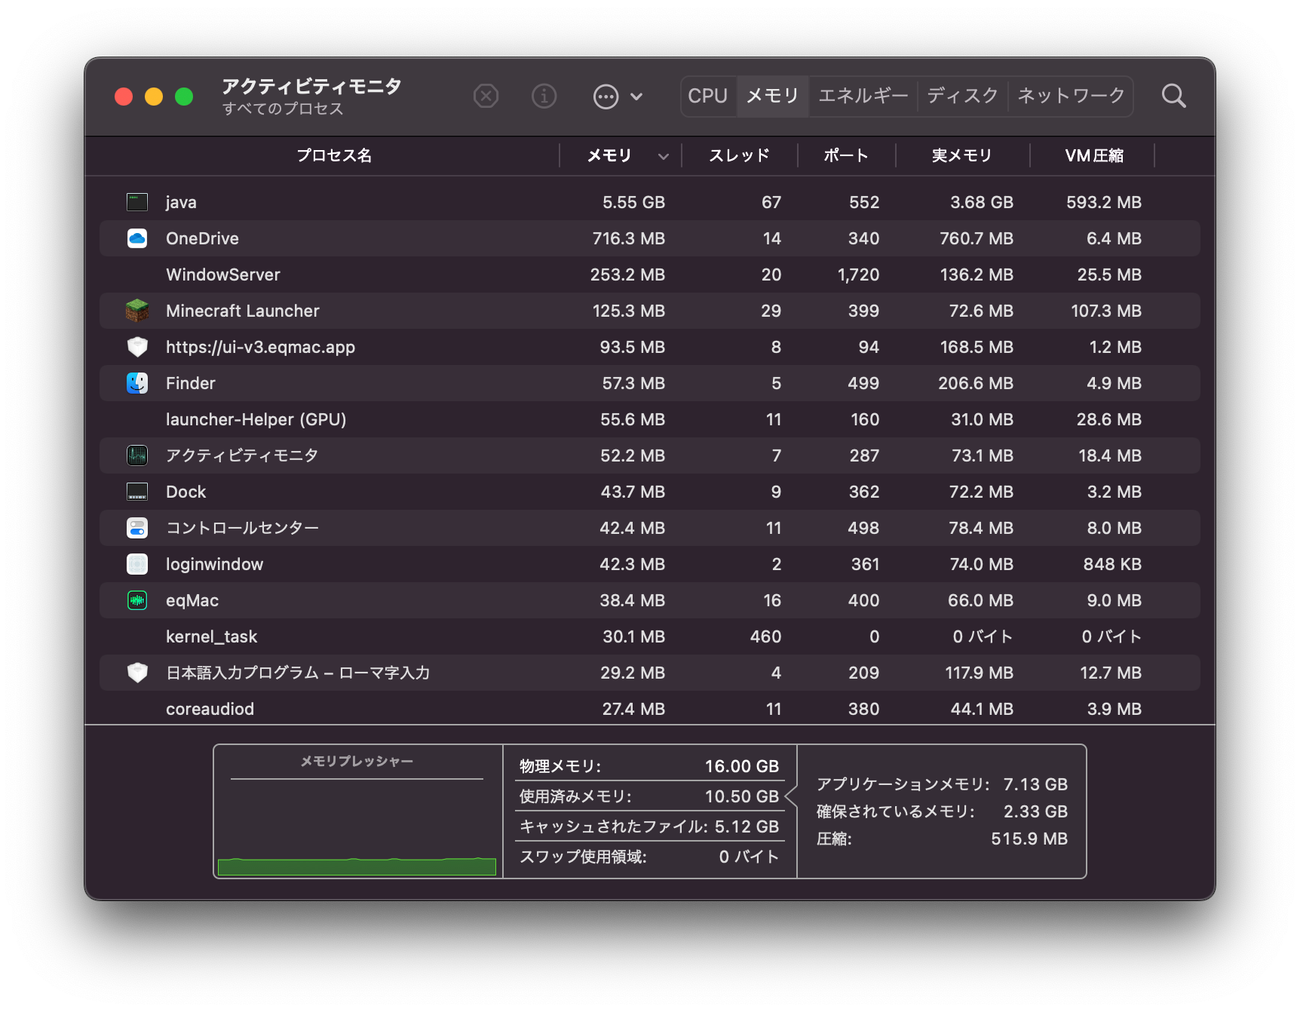Expand the chevron beside the ellipsis button
The width and height of the screenshot is (1300, 1012).
[x=636, y=97]
